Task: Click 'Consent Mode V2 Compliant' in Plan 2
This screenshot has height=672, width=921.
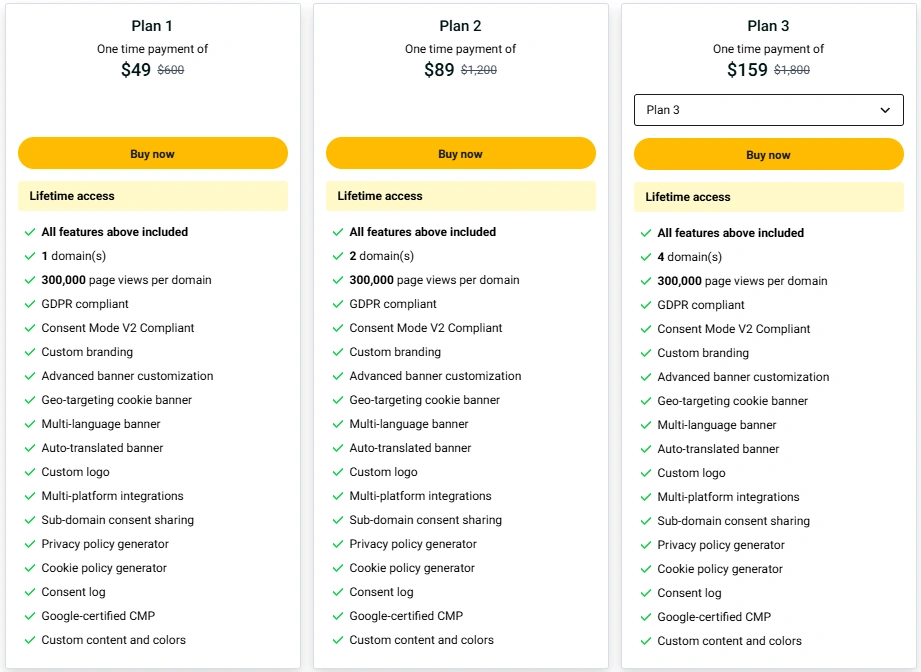Action: click(x=426, y=328)
